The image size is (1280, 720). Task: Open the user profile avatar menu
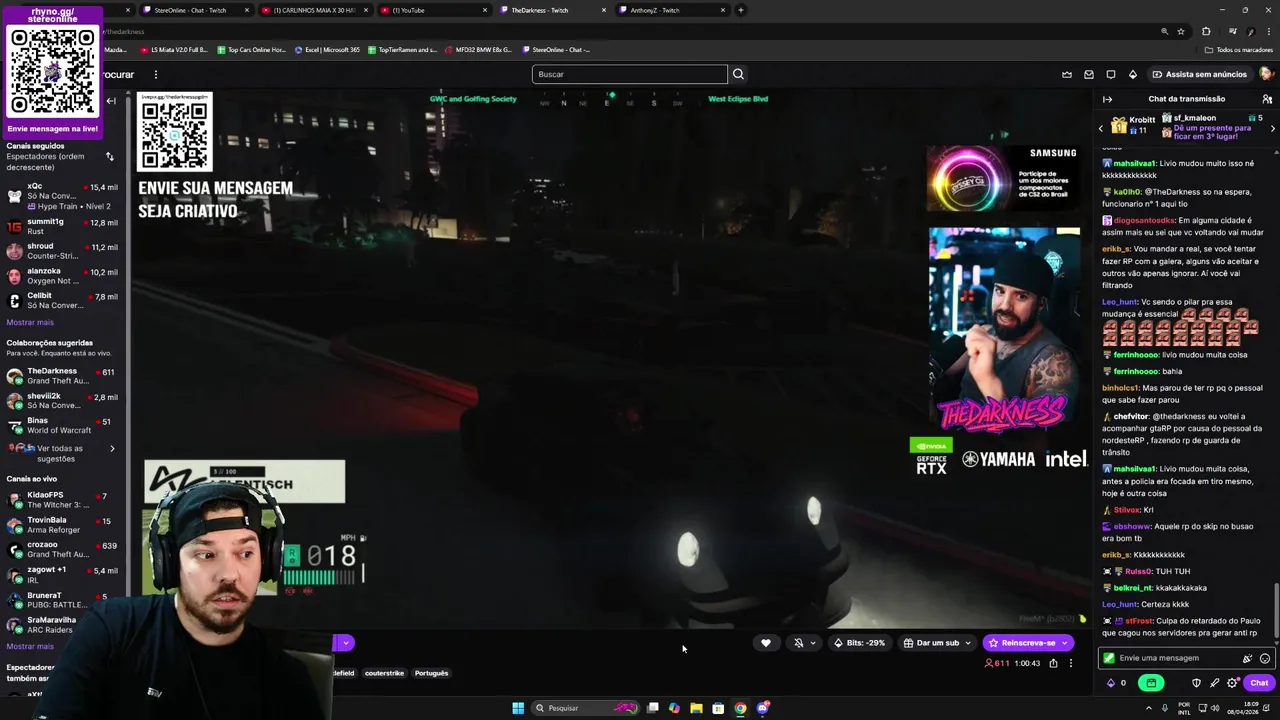pyautogui.click(x=1266, y=74)
